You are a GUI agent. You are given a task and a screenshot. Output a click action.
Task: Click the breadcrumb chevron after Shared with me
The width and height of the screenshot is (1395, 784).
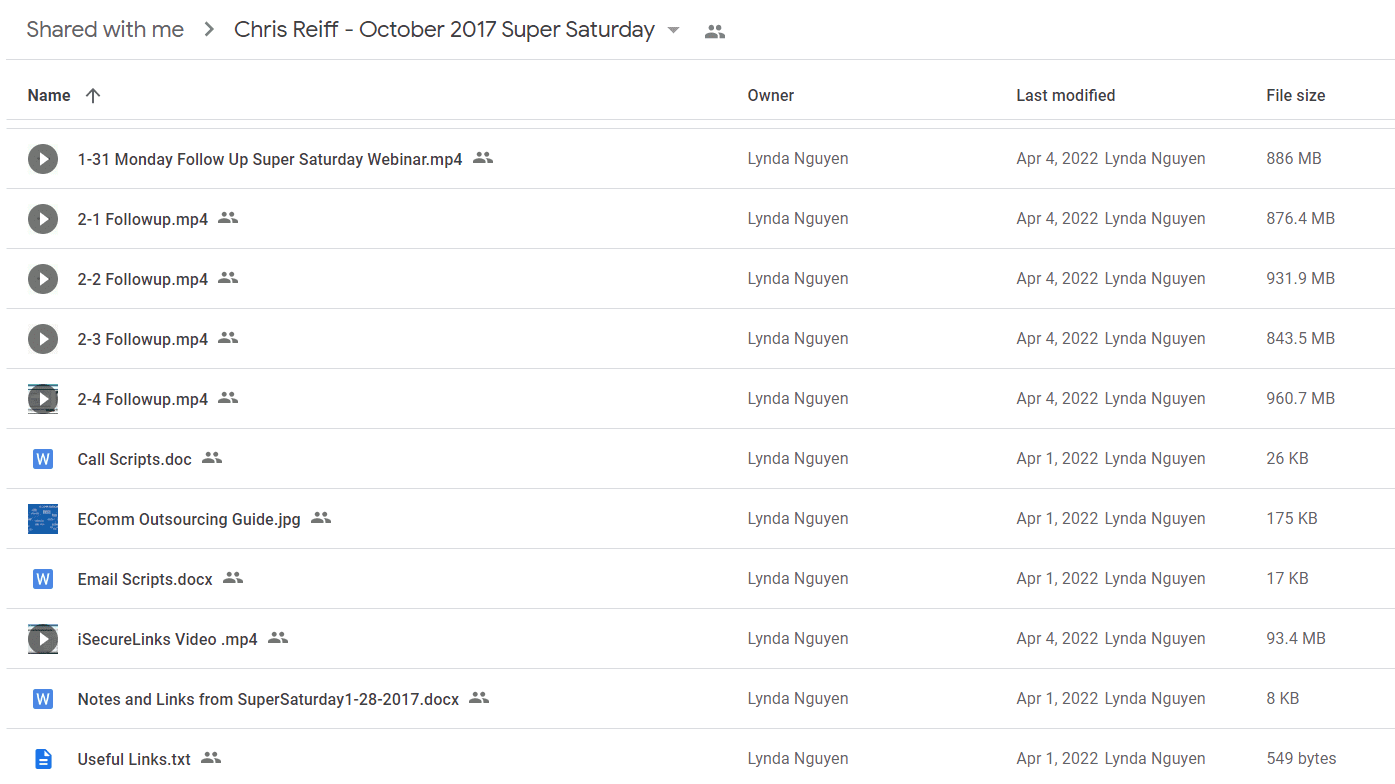click(209, 30)
